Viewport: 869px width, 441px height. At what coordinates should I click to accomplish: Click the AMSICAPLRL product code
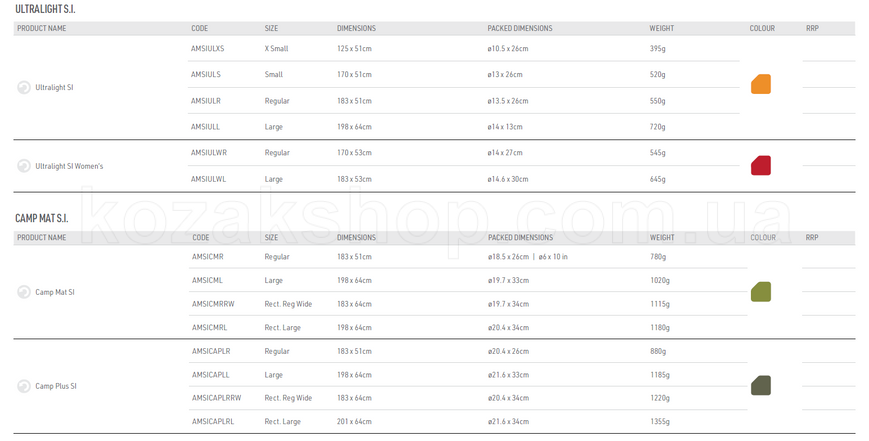[x=213, y=422]
